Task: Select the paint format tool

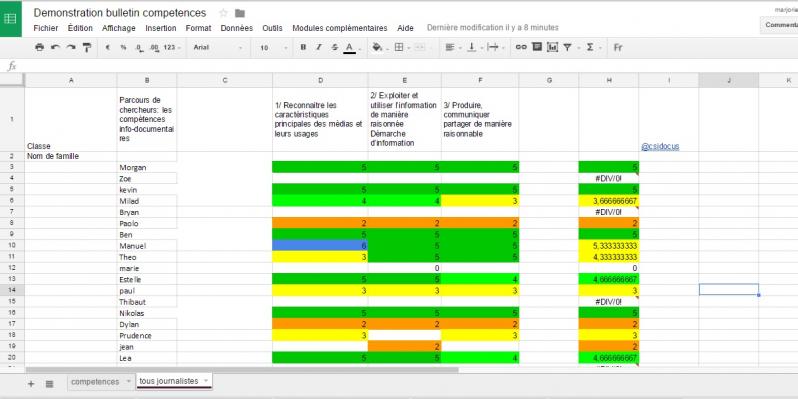Action: pyautogui.click(x=87, y=47)
